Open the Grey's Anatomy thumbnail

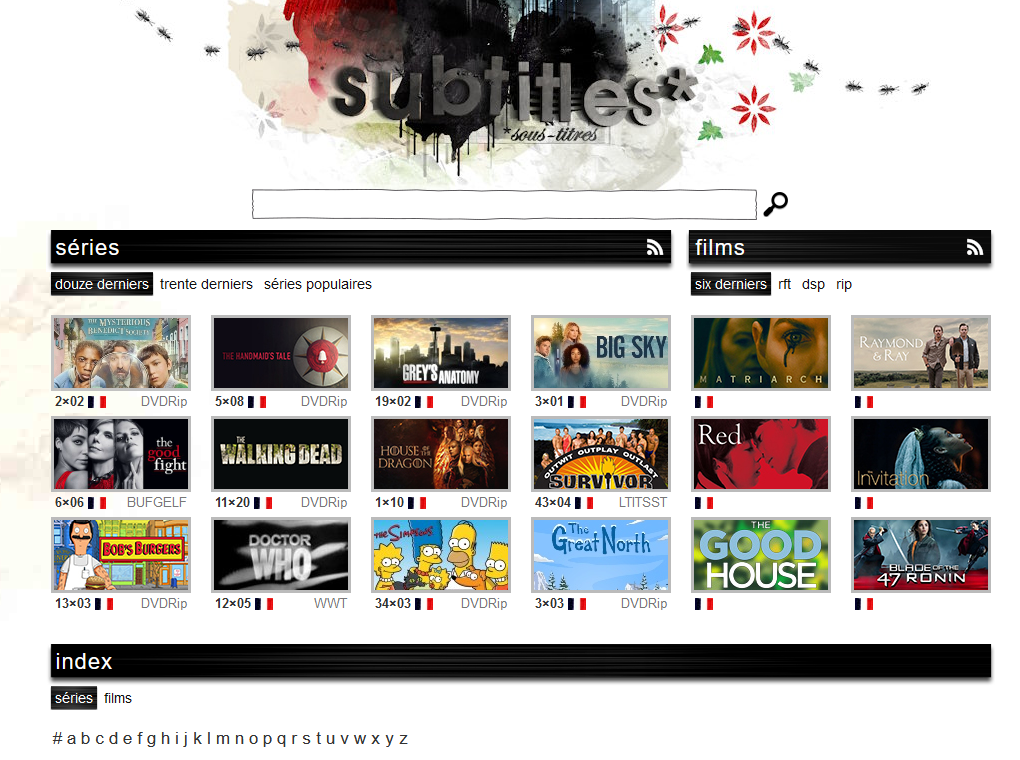tap(441, 353)
